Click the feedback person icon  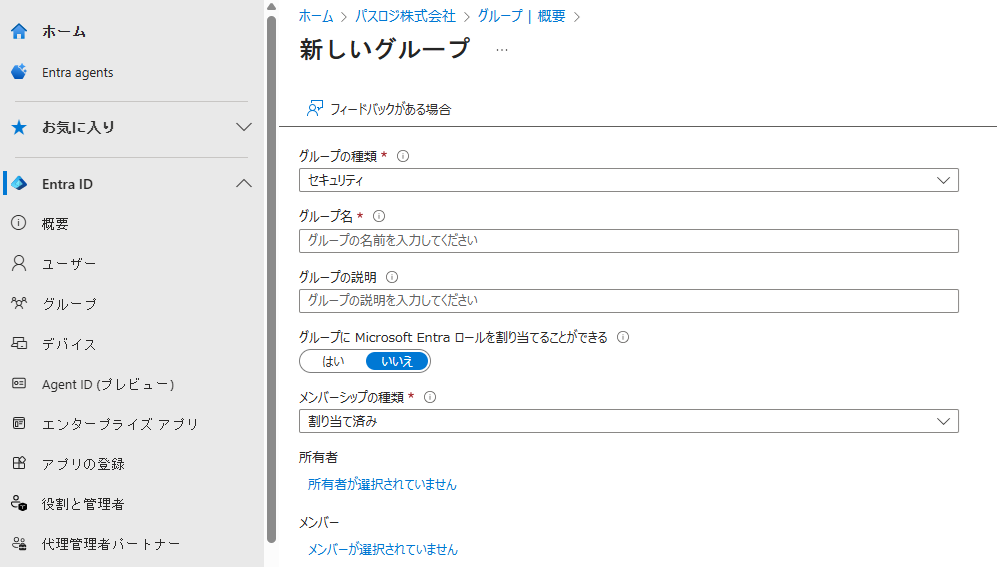315,109
